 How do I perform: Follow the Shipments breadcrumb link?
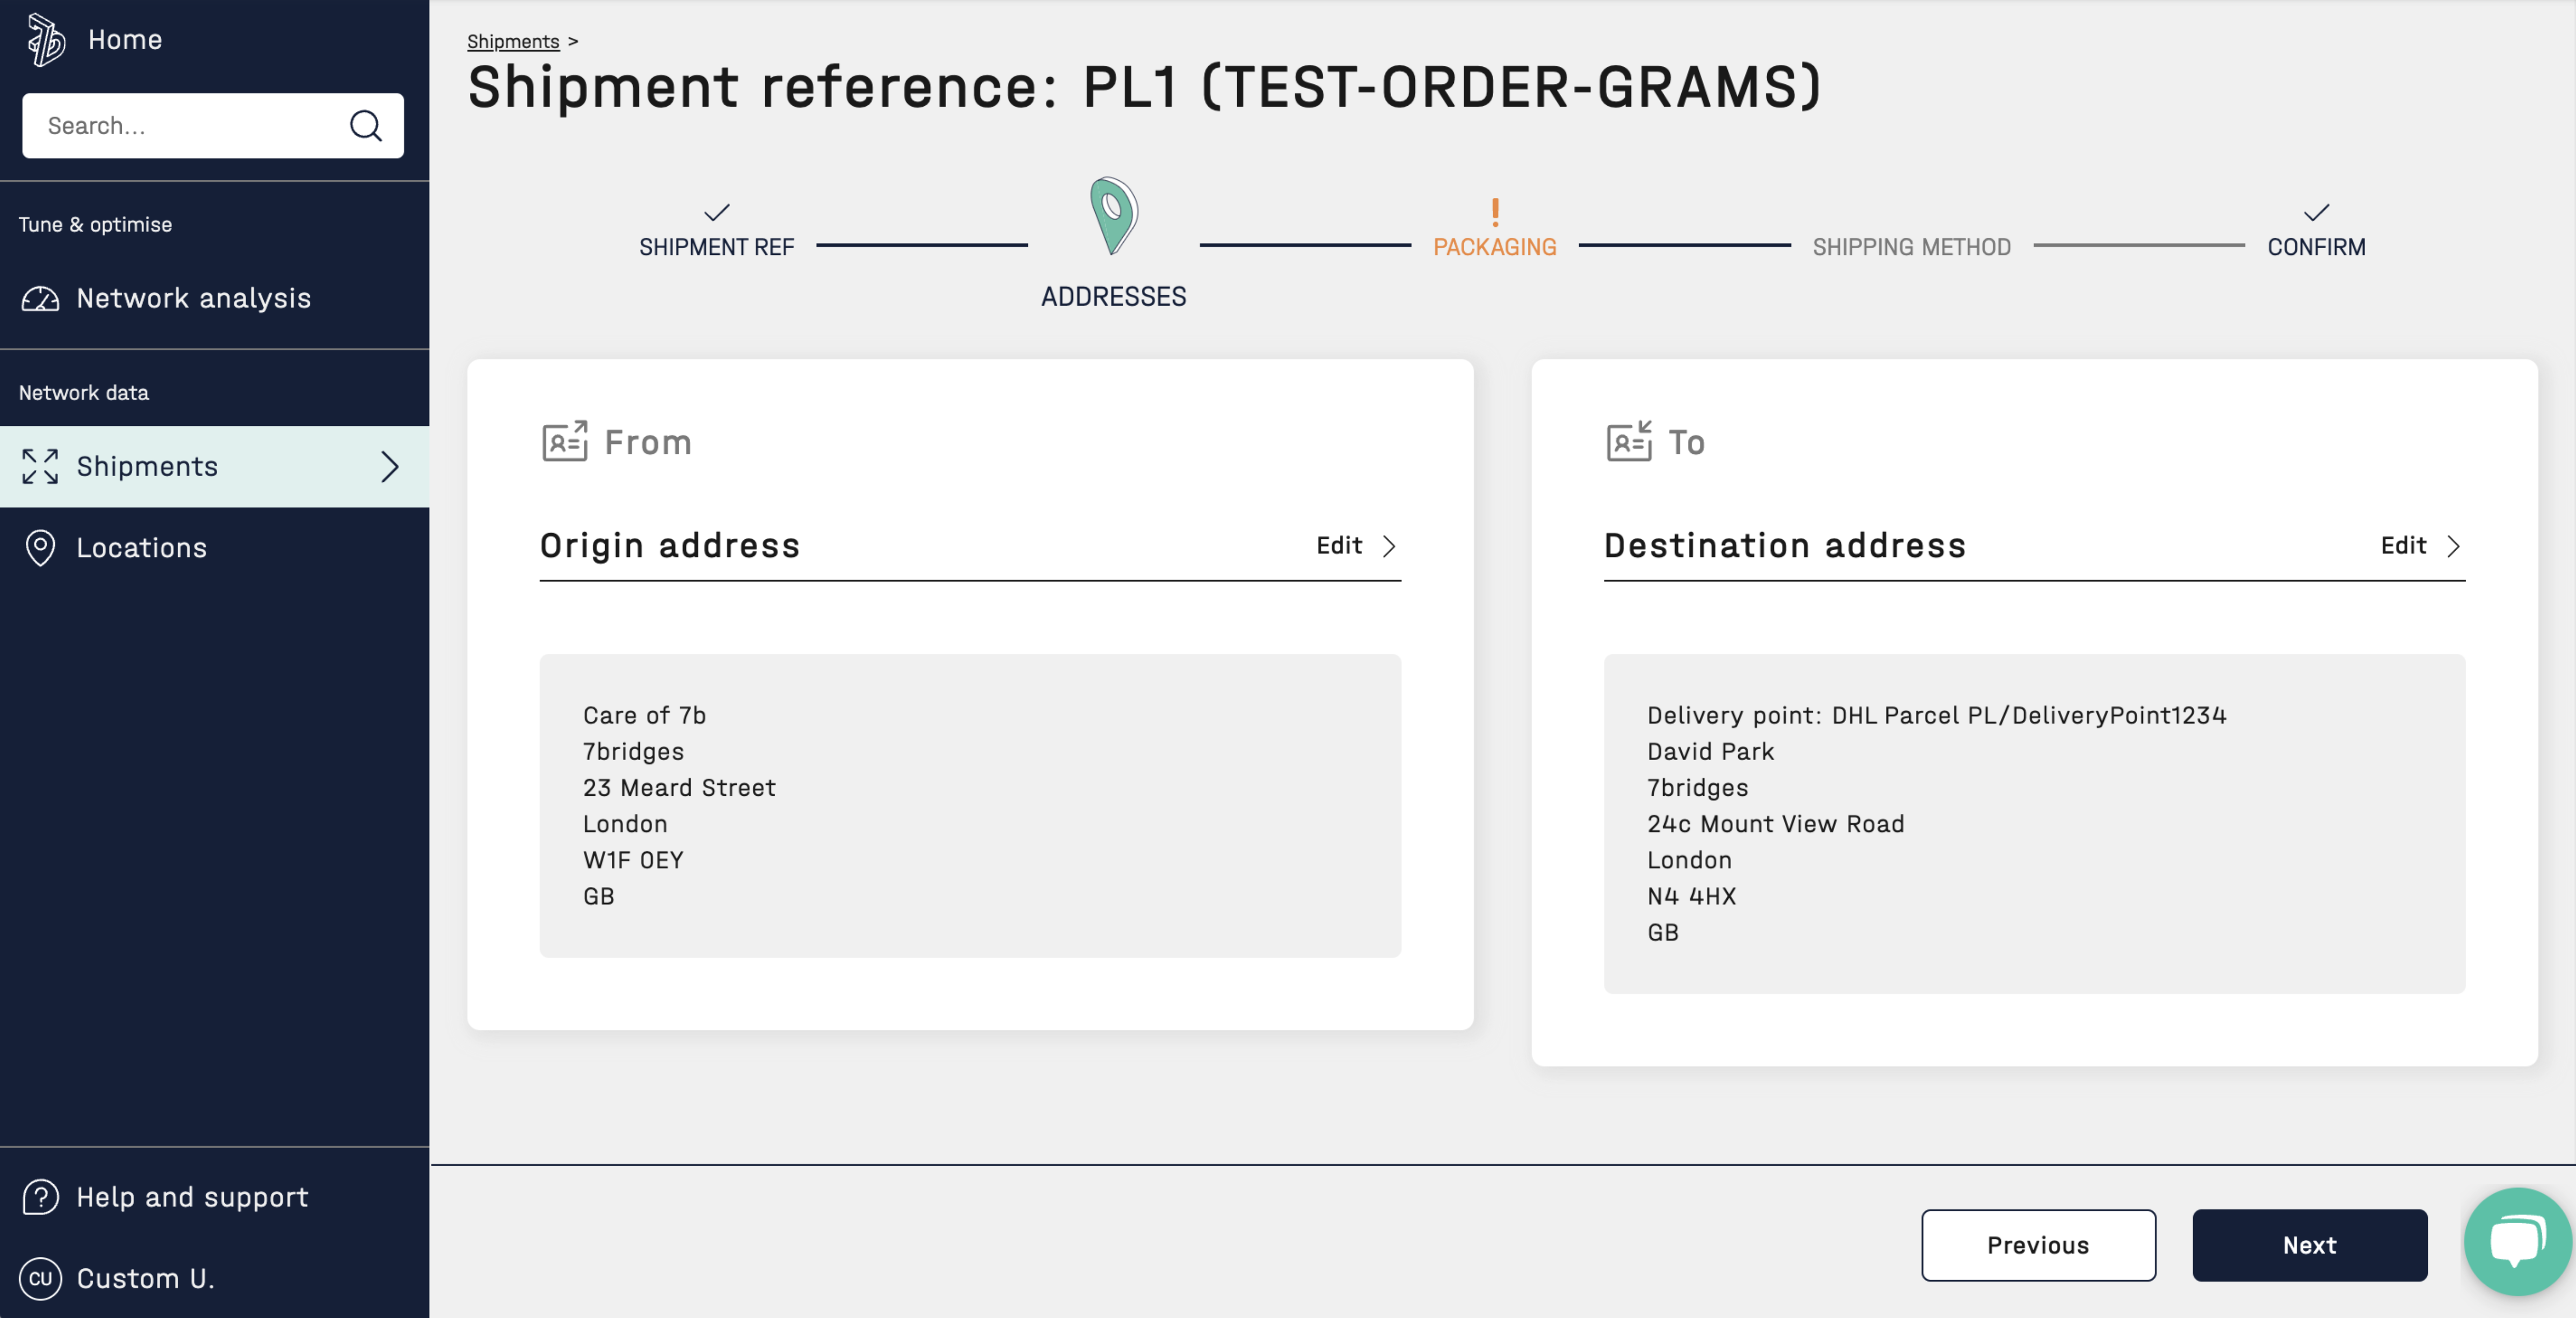(x=513, y=41)
